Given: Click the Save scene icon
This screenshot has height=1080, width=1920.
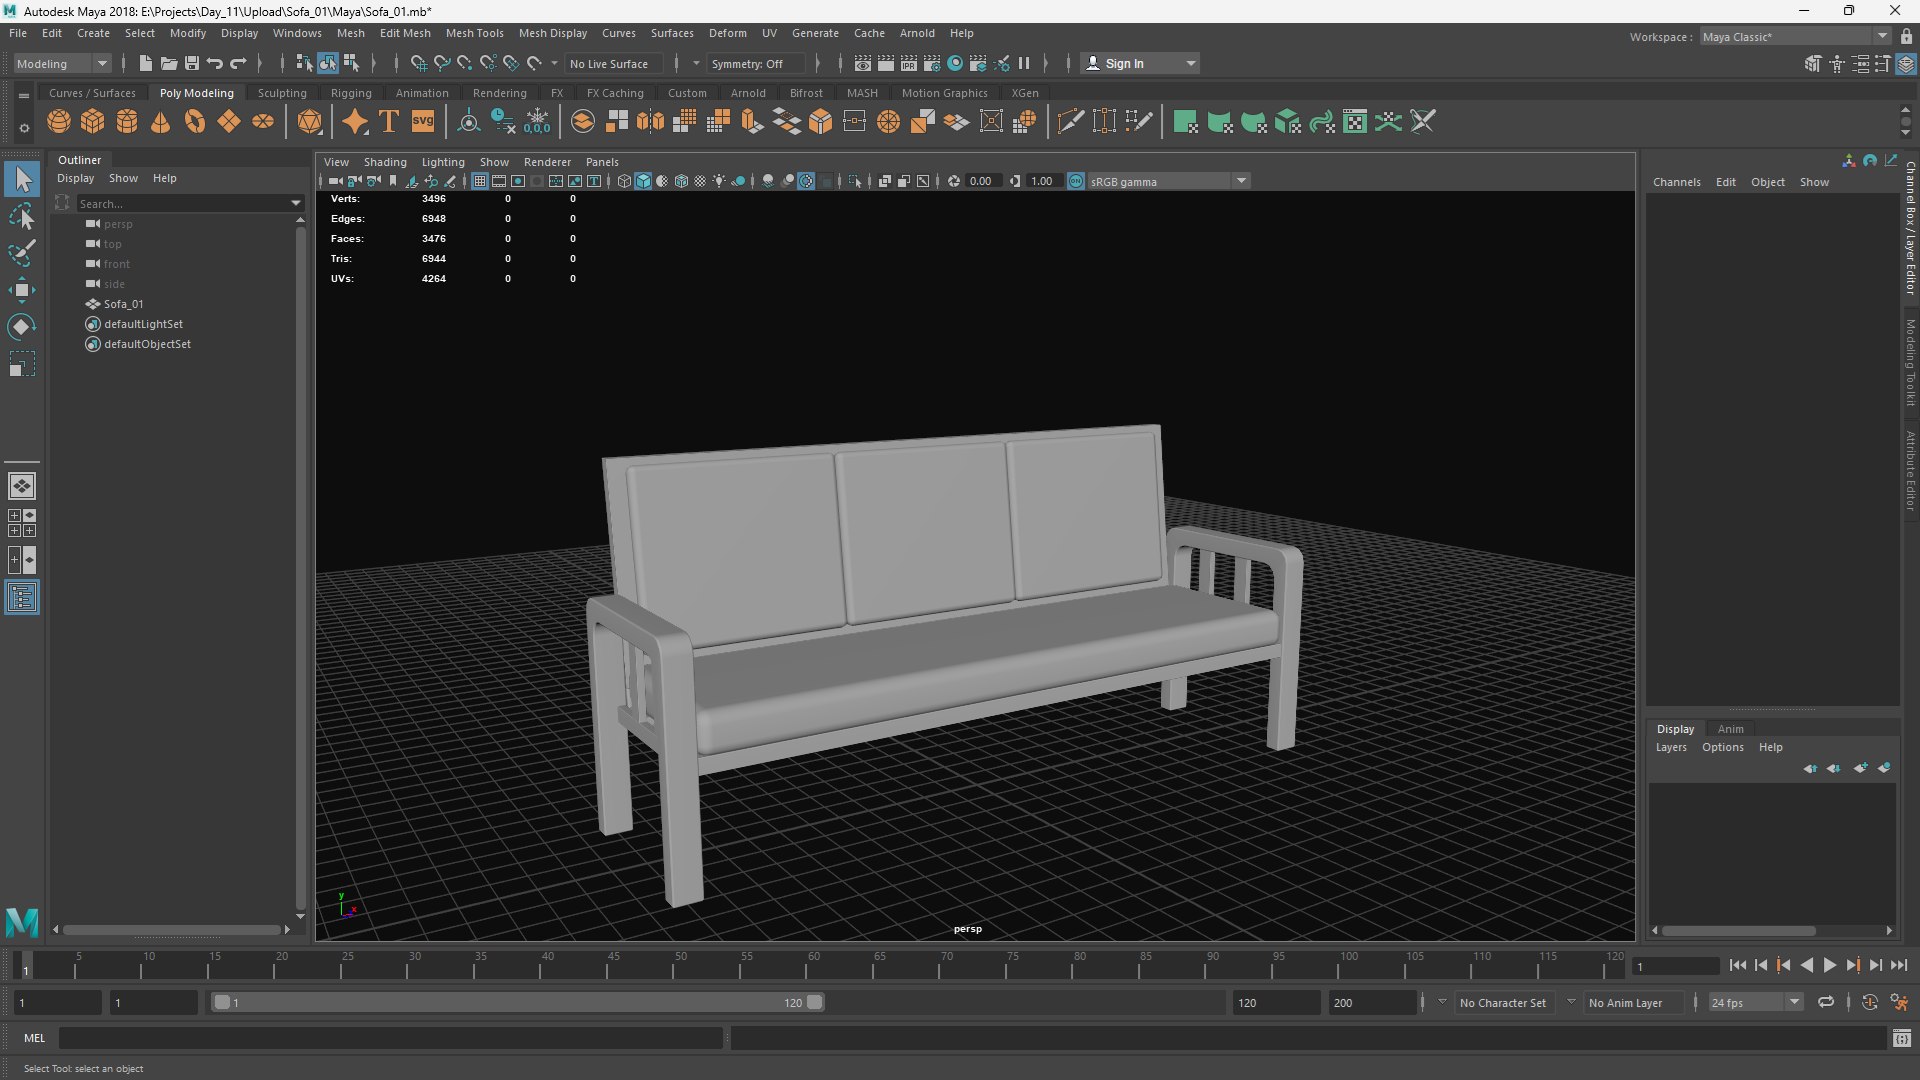Looking at the screenshot, I should coord(192,63).
